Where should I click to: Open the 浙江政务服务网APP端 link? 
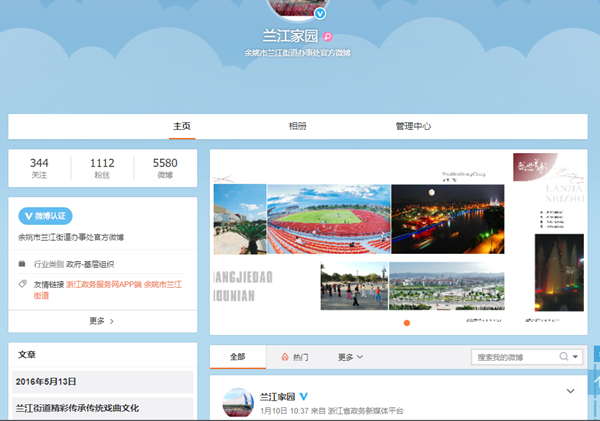[104, 284]
